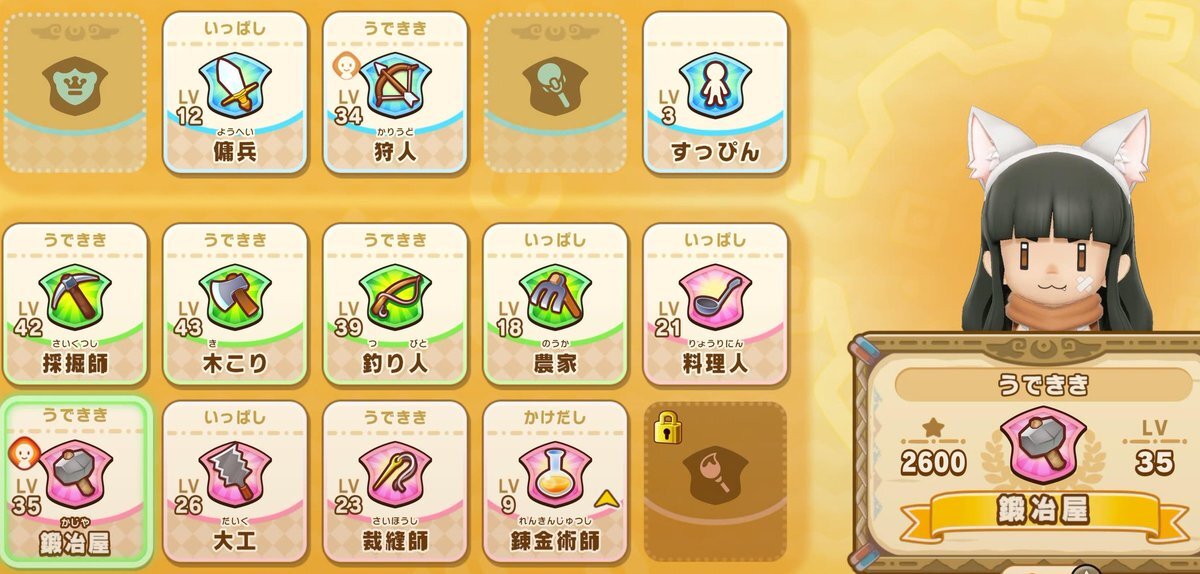Click the yellow up arrow on 錬金術師
Image resolution: width=1200 pixels, height=574 pixels.
pyautogui.click(x=605, y=496)
